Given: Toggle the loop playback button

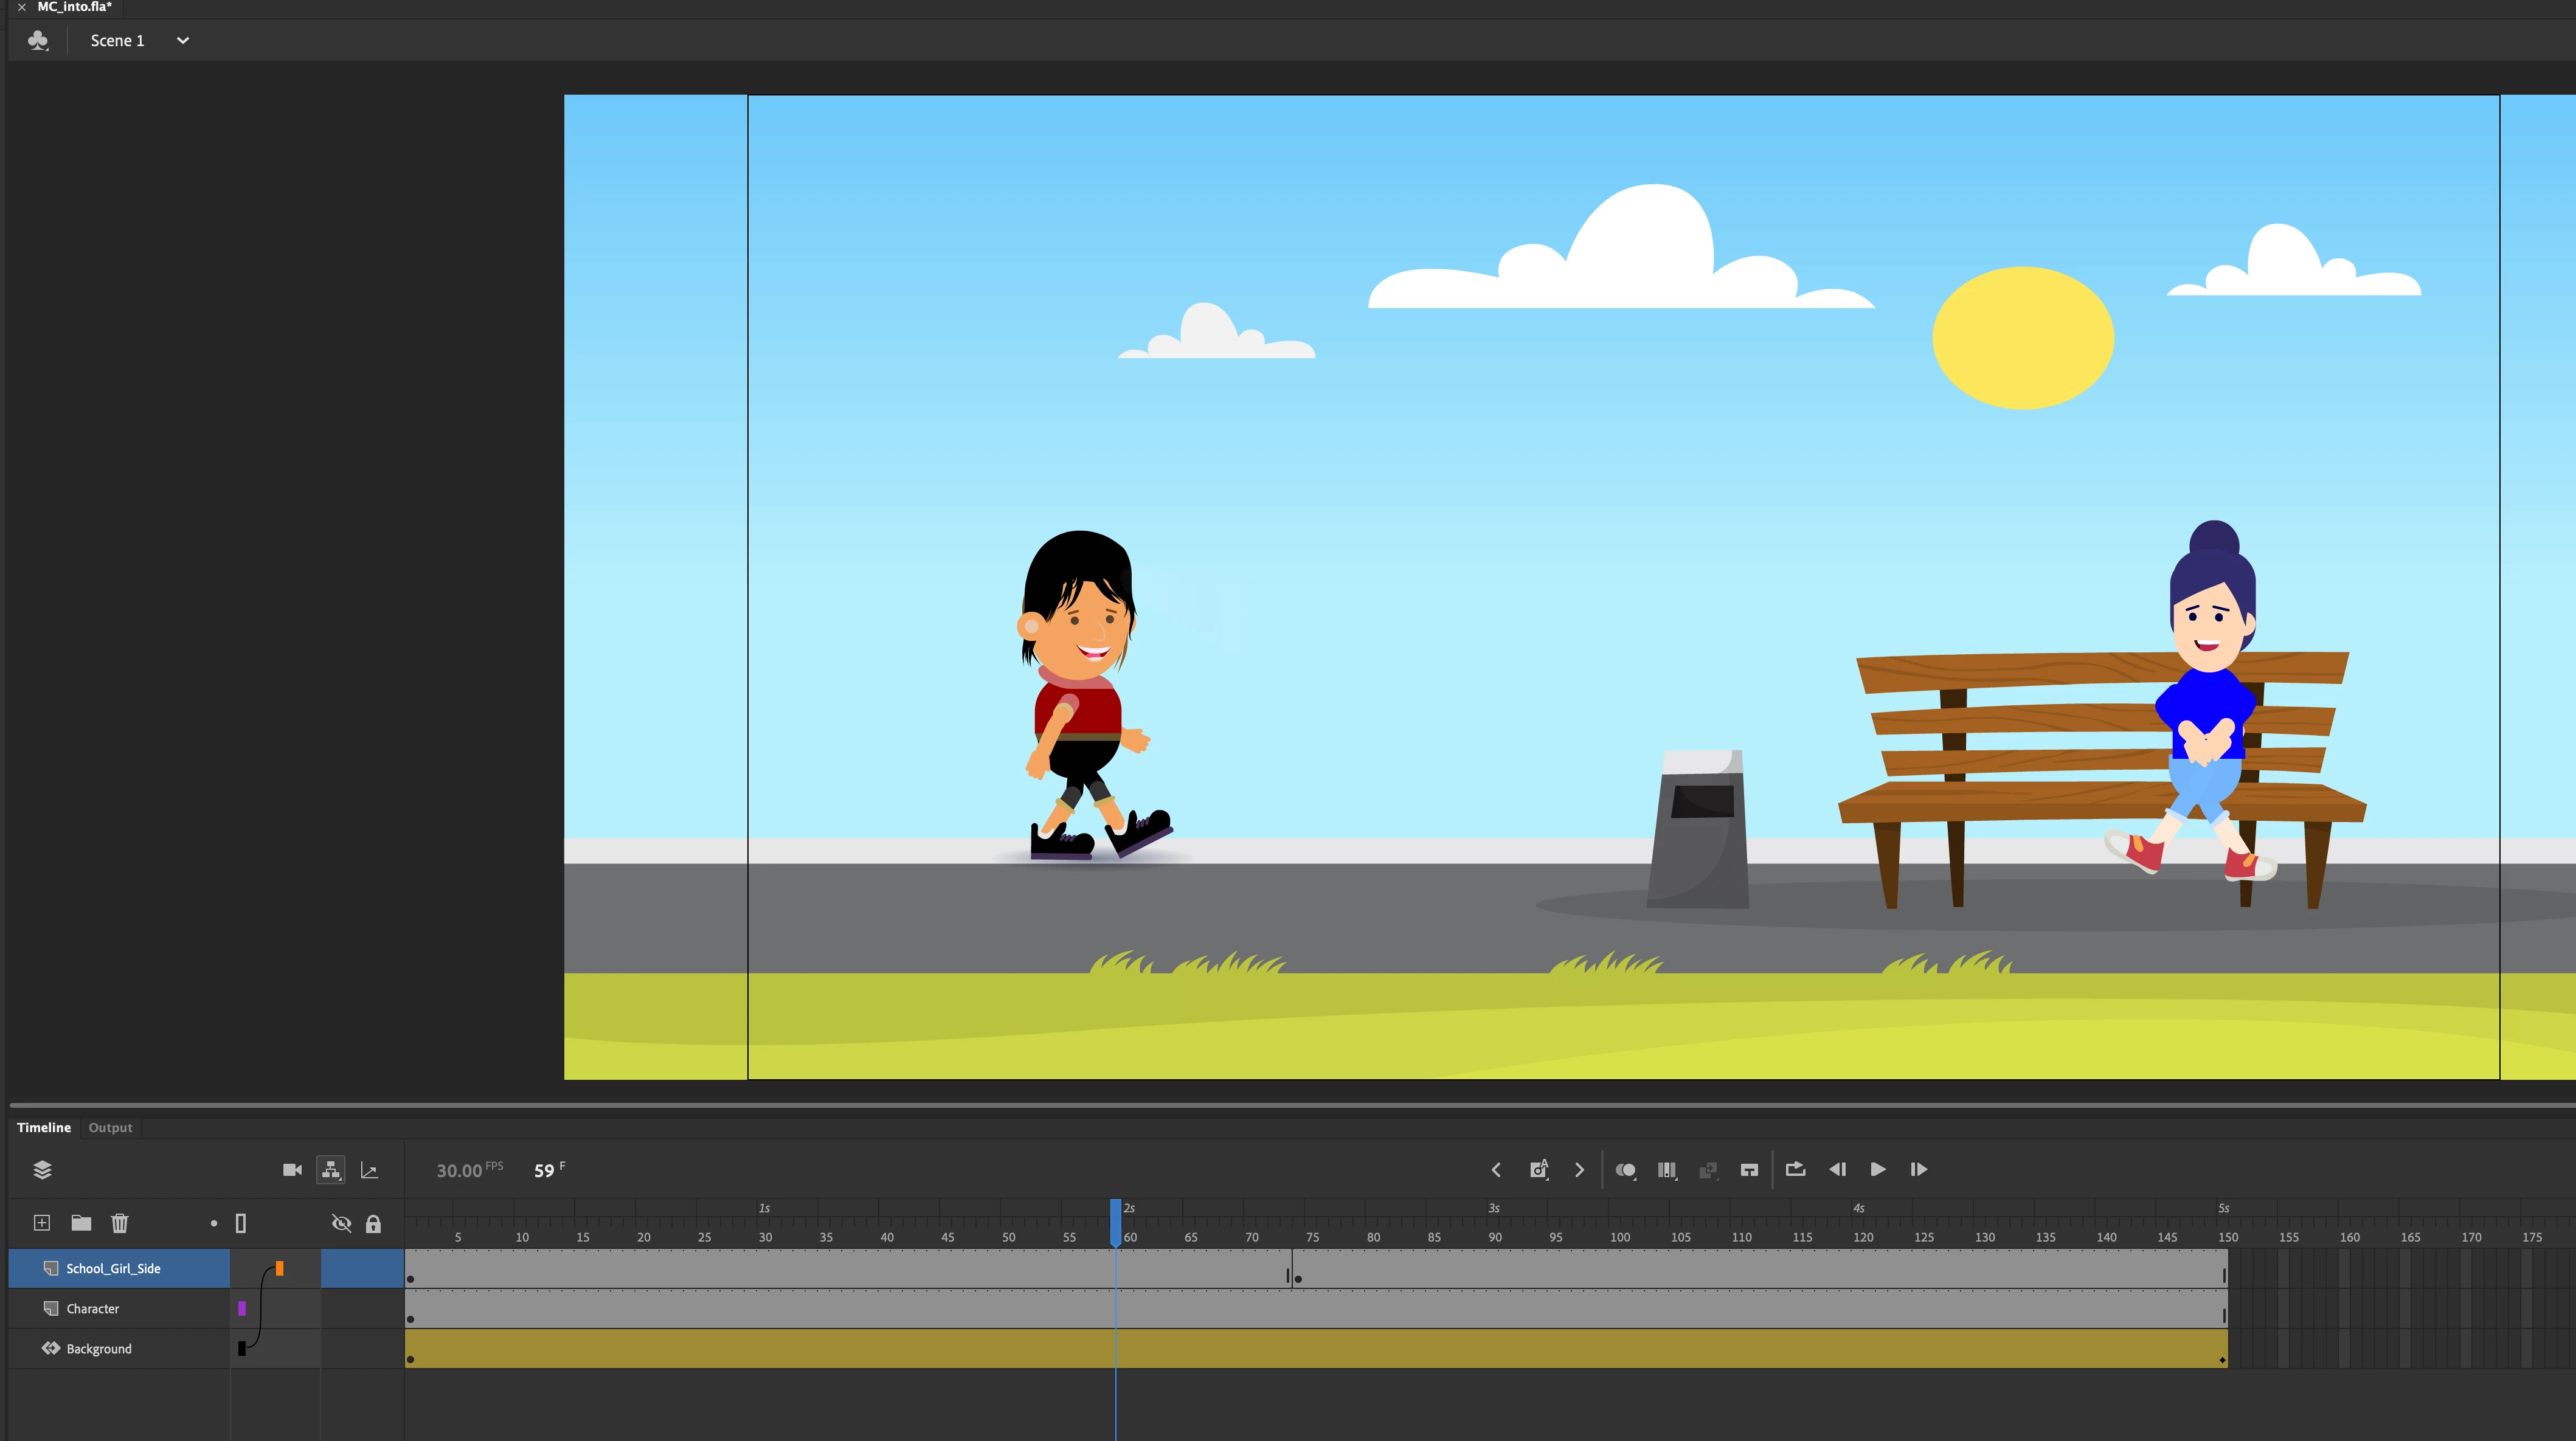Looking at the screenshot, I should 1795,1170.
